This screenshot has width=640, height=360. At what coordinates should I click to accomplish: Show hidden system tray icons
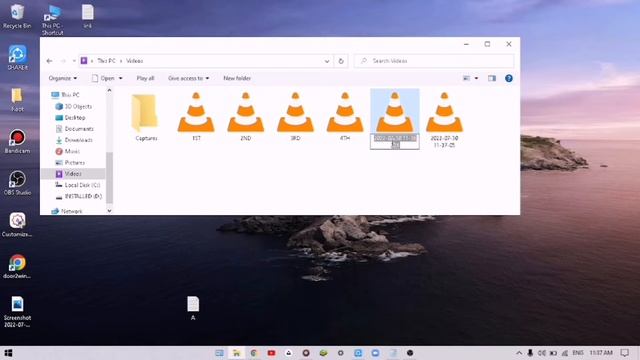click(519, 353)
